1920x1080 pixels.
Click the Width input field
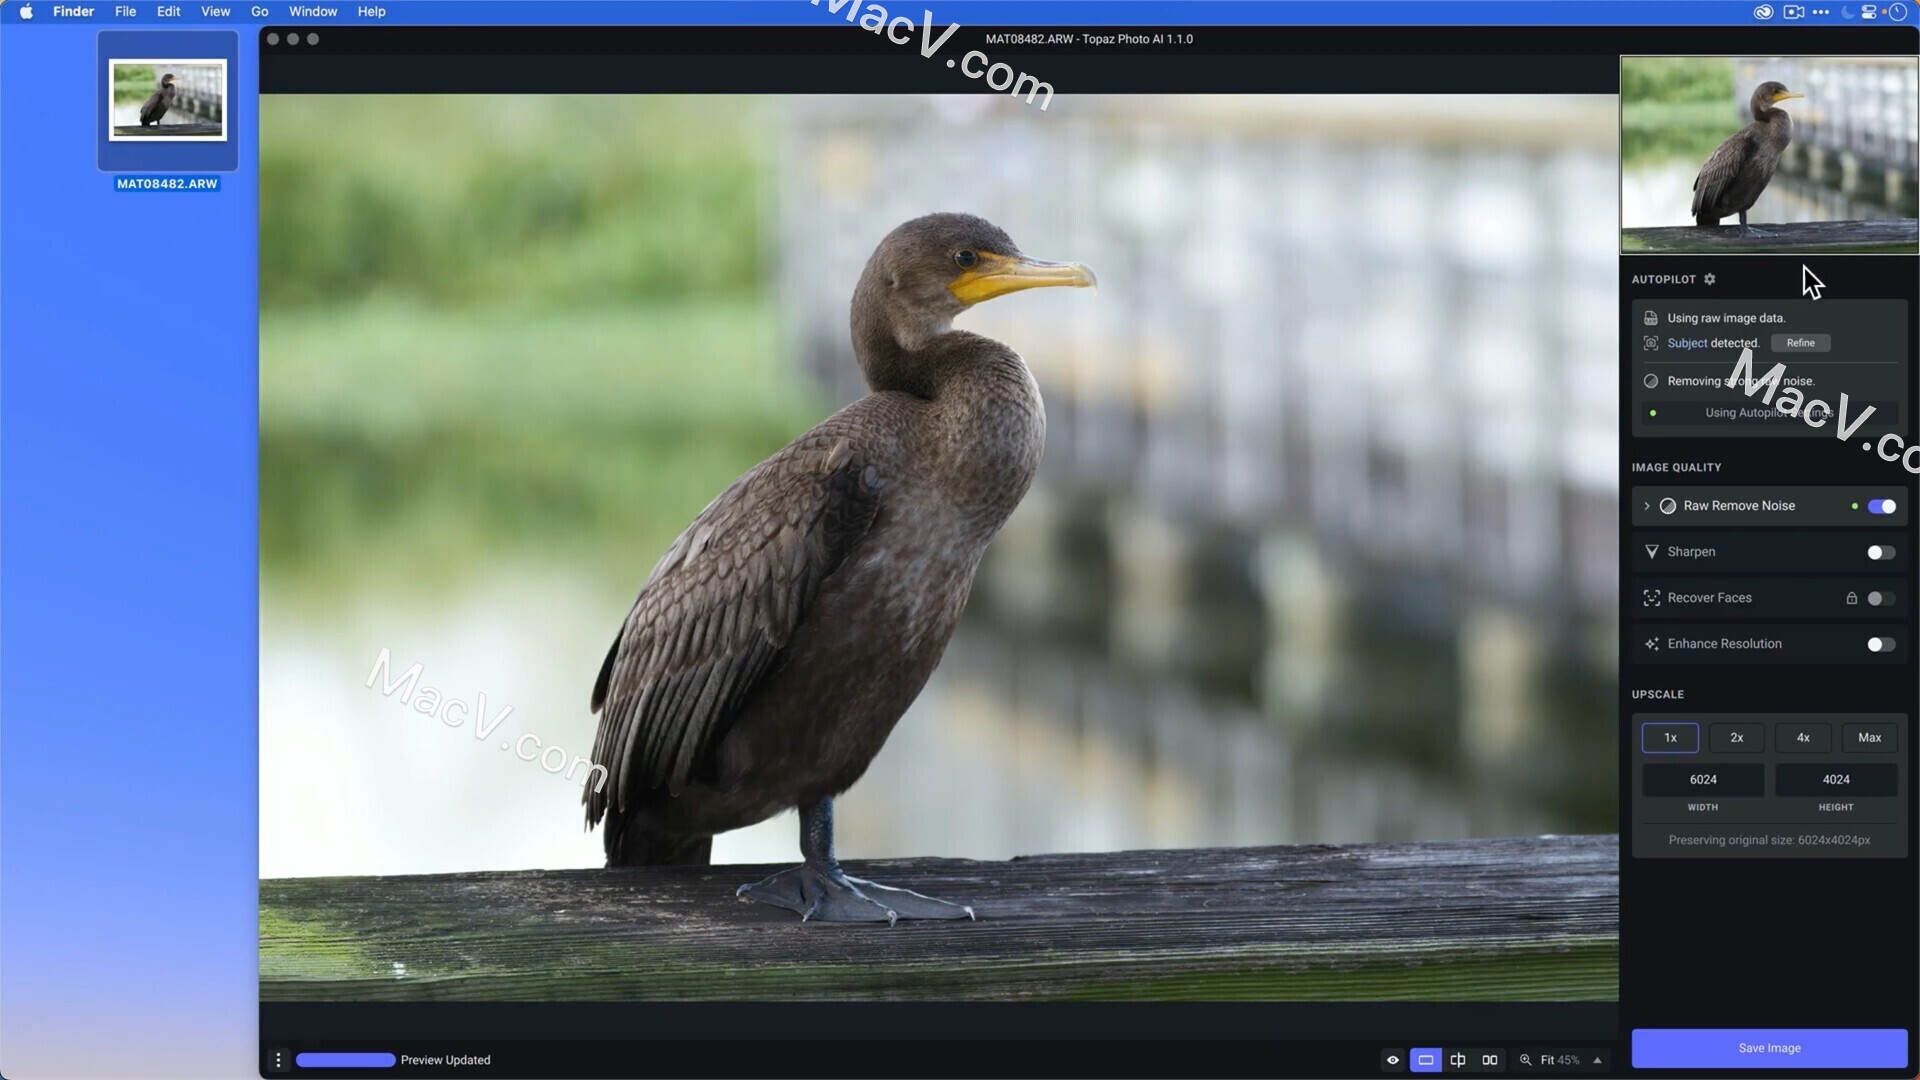coord(1702,780)
